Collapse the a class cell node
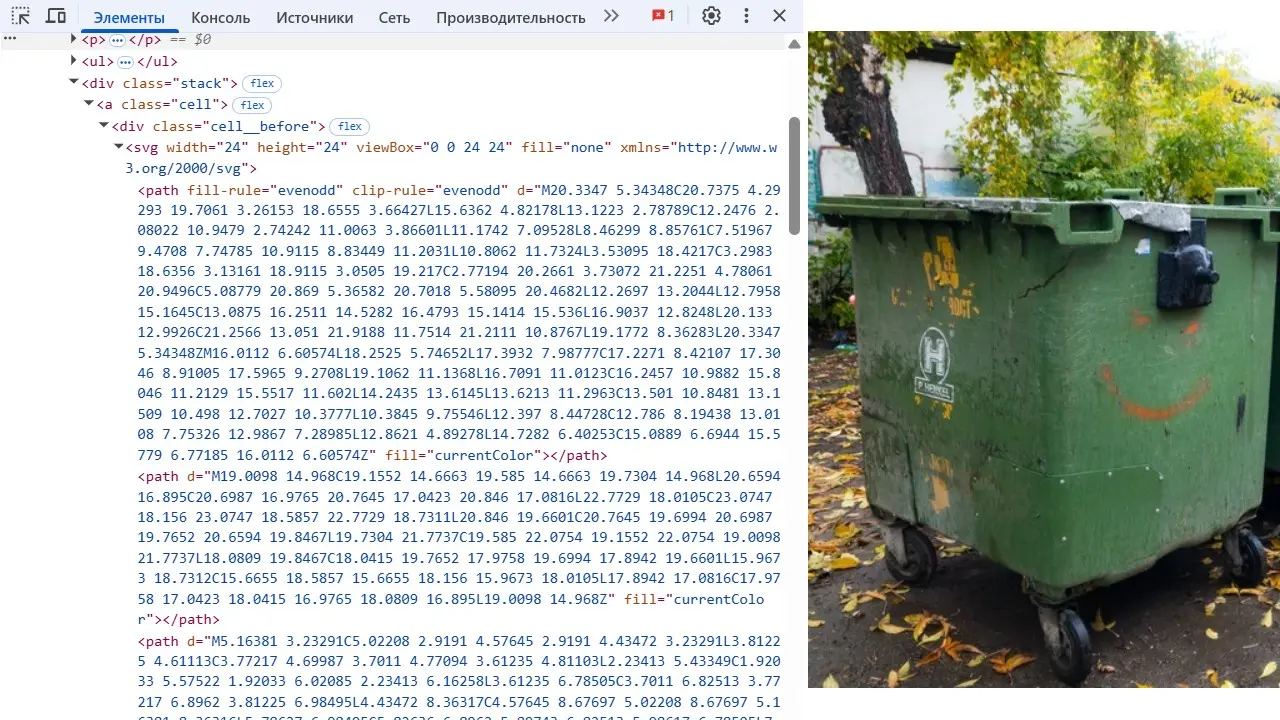Viewport: 1280px width, 720px height. click(88, 104)
